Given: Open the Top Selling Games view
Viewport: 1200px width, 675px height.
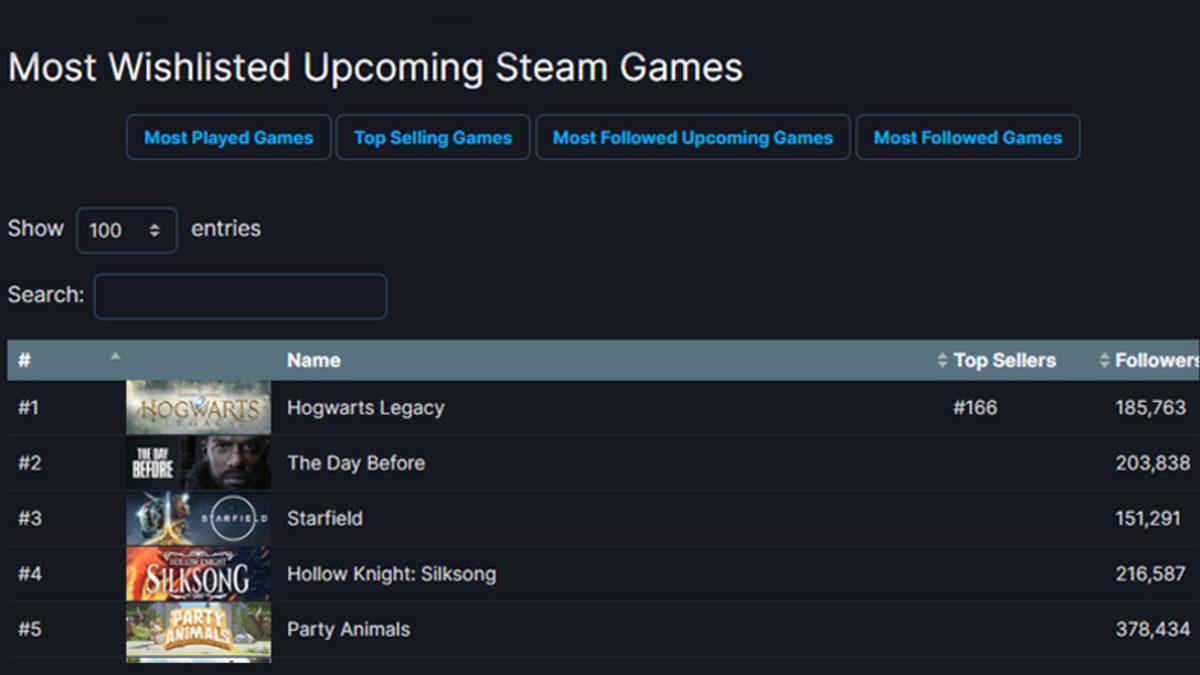Looking at the screenshot, I should point(433,137).
